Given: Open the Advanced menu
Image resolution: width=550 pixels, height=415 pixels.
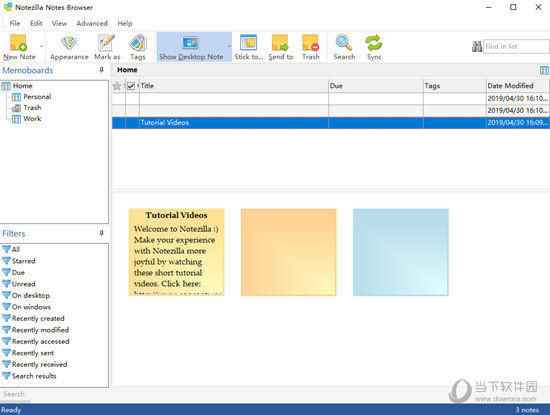Looking at the screenshot, I should (x=92, y=24).
